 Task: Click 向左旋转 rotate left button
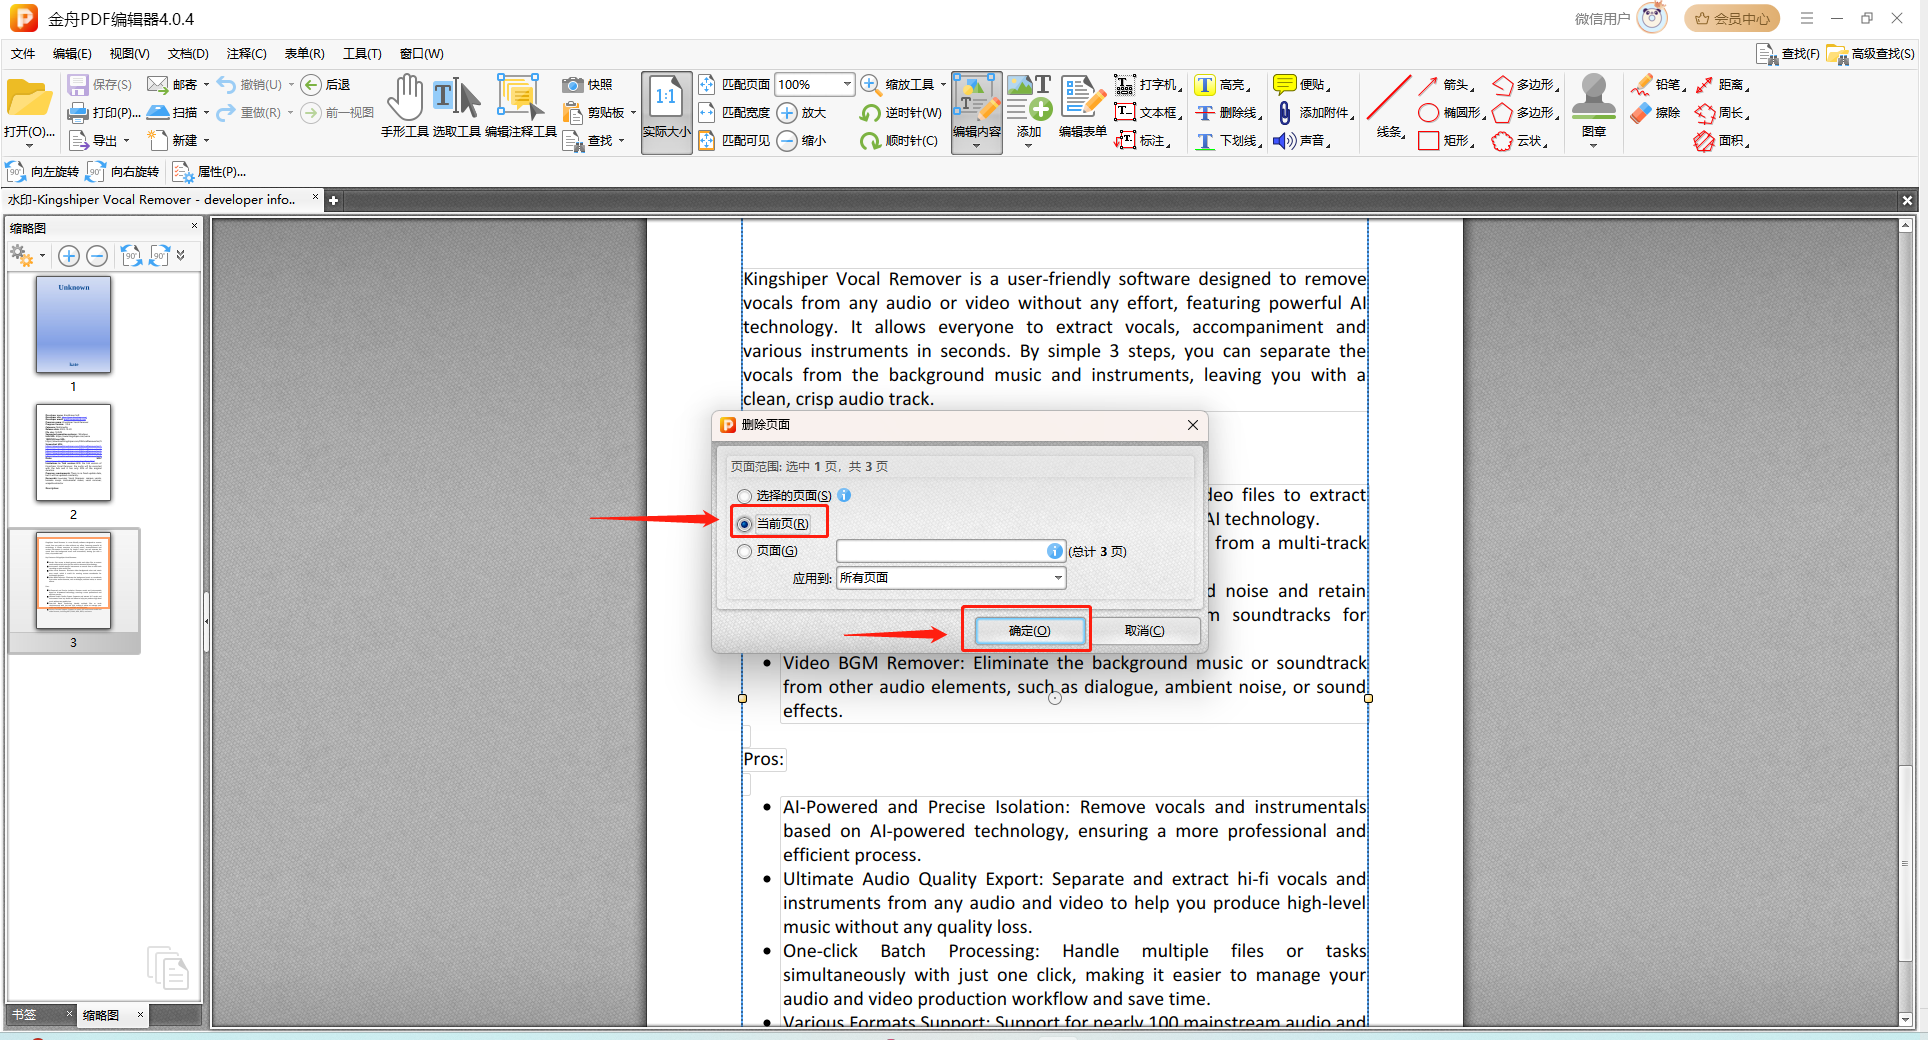click(x=42, y=172)
